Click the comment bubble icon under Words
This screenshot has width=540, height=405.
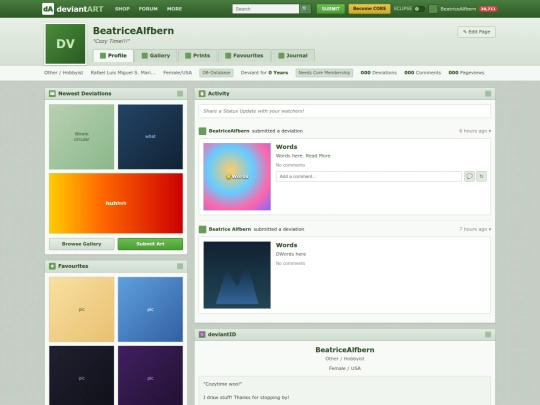469,176
